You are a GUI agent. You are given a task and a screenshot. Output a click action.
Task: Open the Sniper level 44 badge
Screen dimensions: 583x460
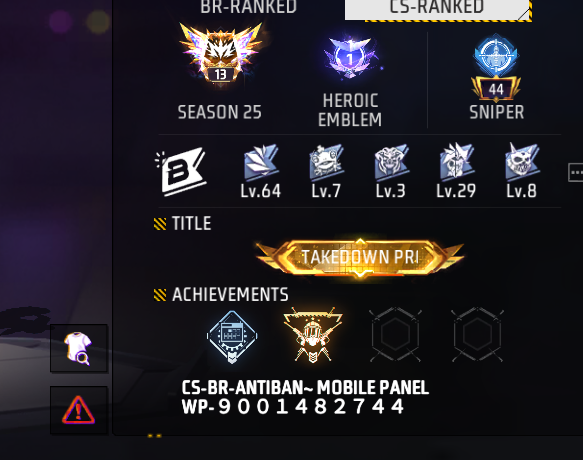click(496, 68)
